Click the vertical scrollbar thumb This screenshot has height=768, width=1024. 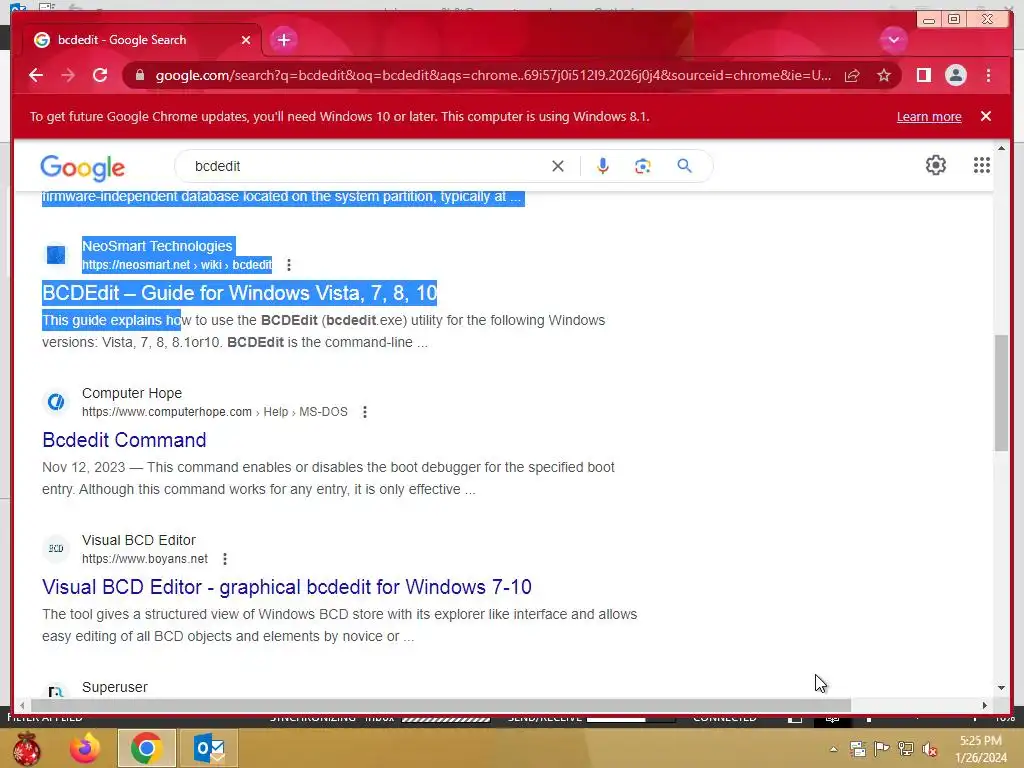[x=1001, y=393]
